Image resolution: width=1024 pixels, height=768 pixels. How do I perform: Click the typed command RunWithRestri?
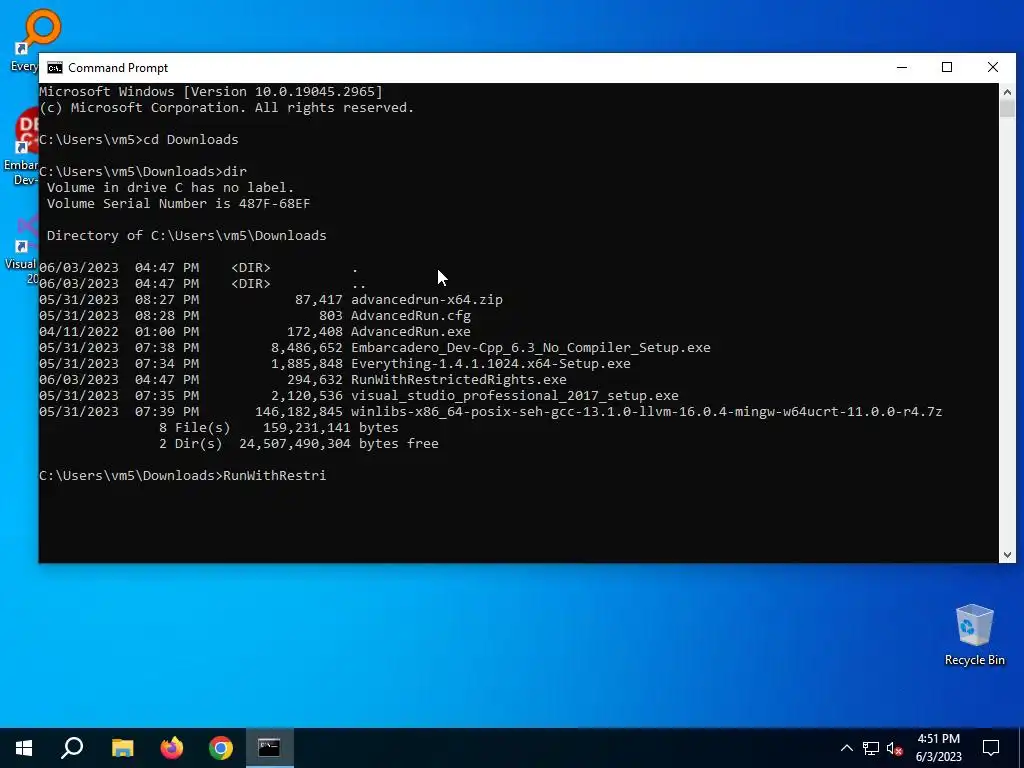274,475
